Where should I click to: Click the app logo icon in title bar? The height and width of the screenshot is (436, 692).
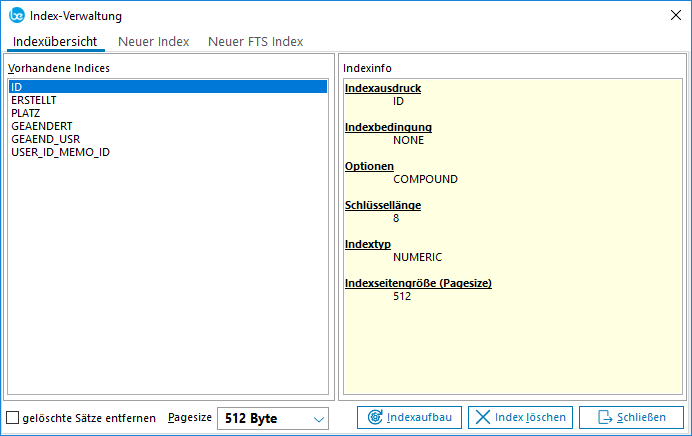coord(14,14)
